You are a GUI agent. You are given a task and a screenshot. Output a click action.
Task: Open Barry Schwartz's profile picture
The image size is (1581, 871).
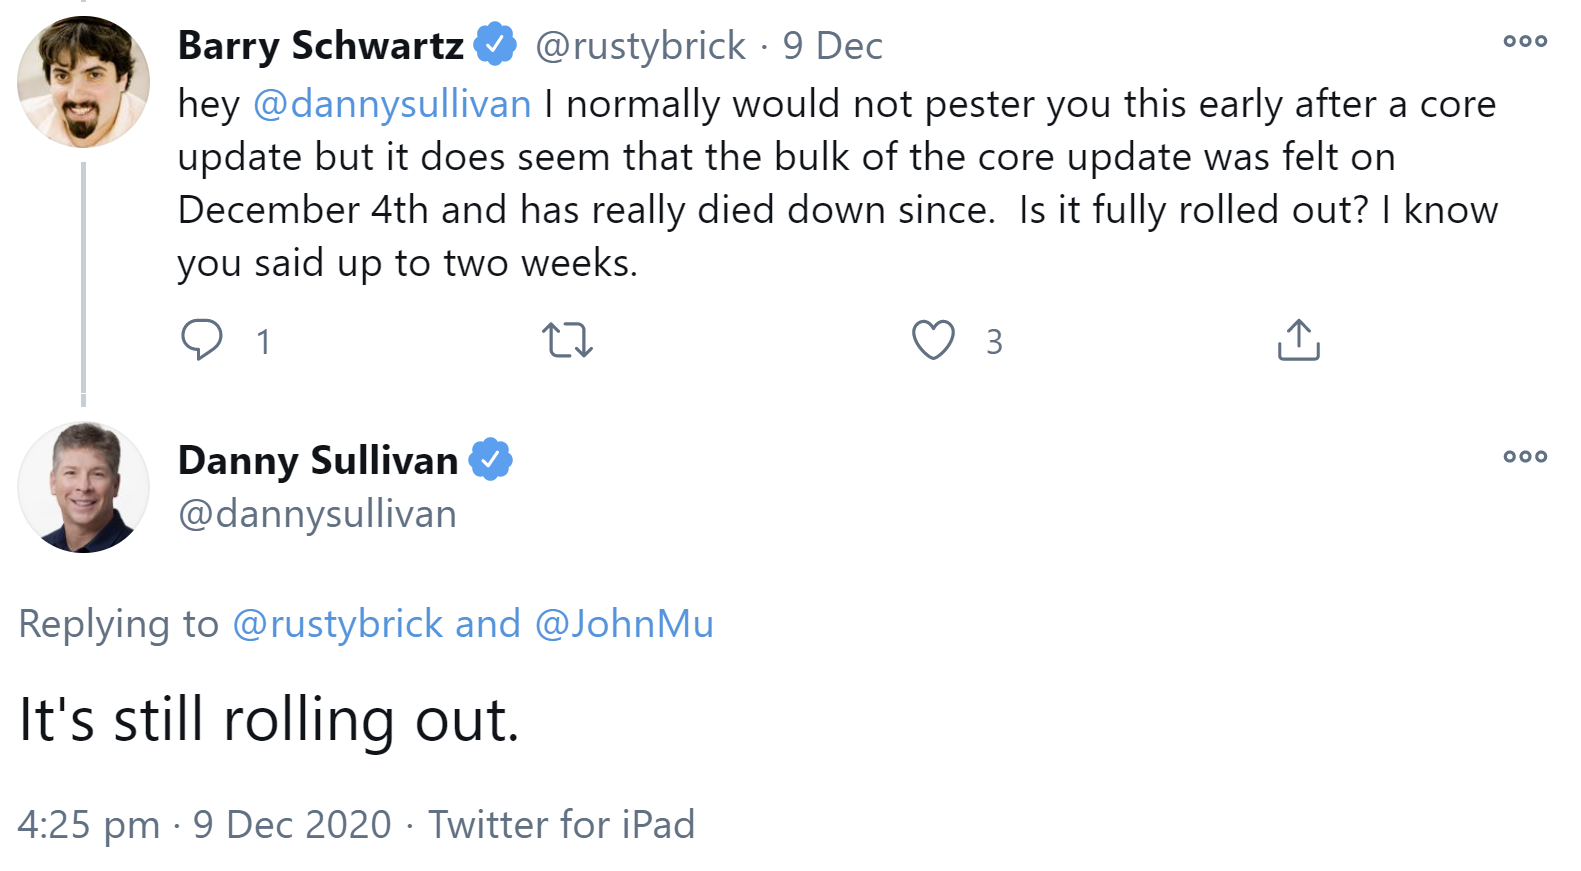[84, 80]
